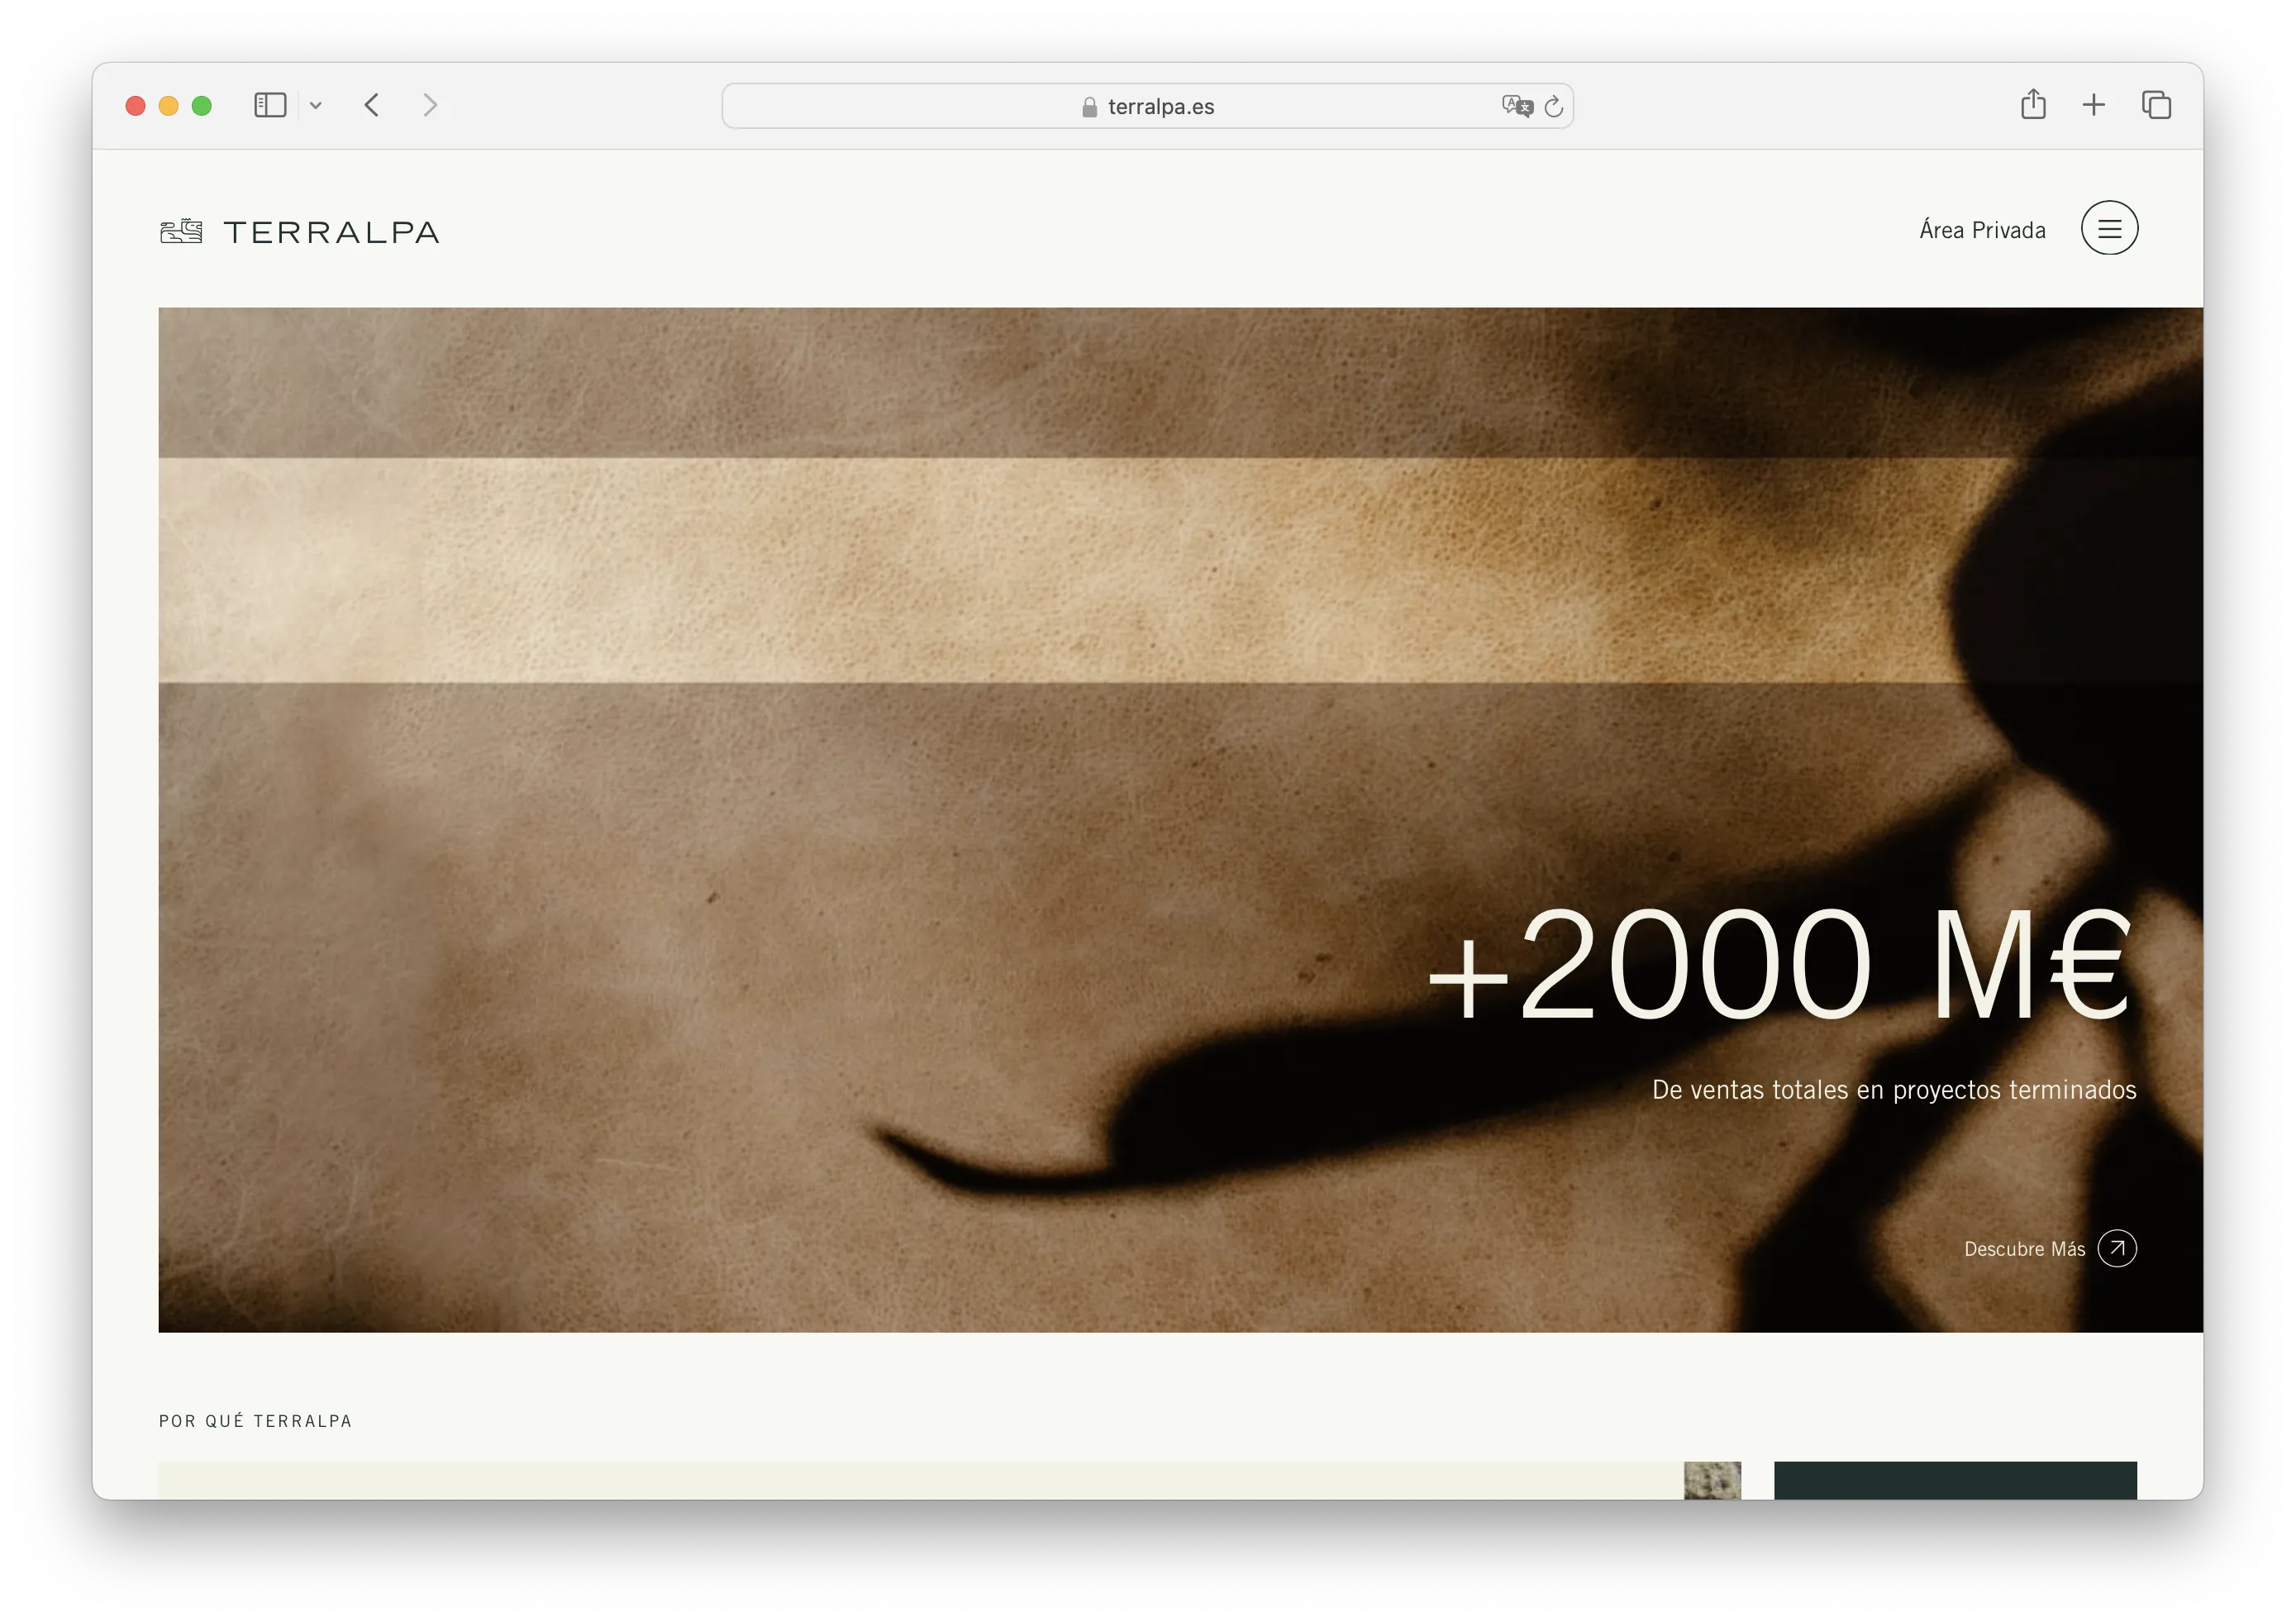Screen dimensions: 2296x1622
Task: Toggle the Safari sidebar
Action: (x=270, y=105)
